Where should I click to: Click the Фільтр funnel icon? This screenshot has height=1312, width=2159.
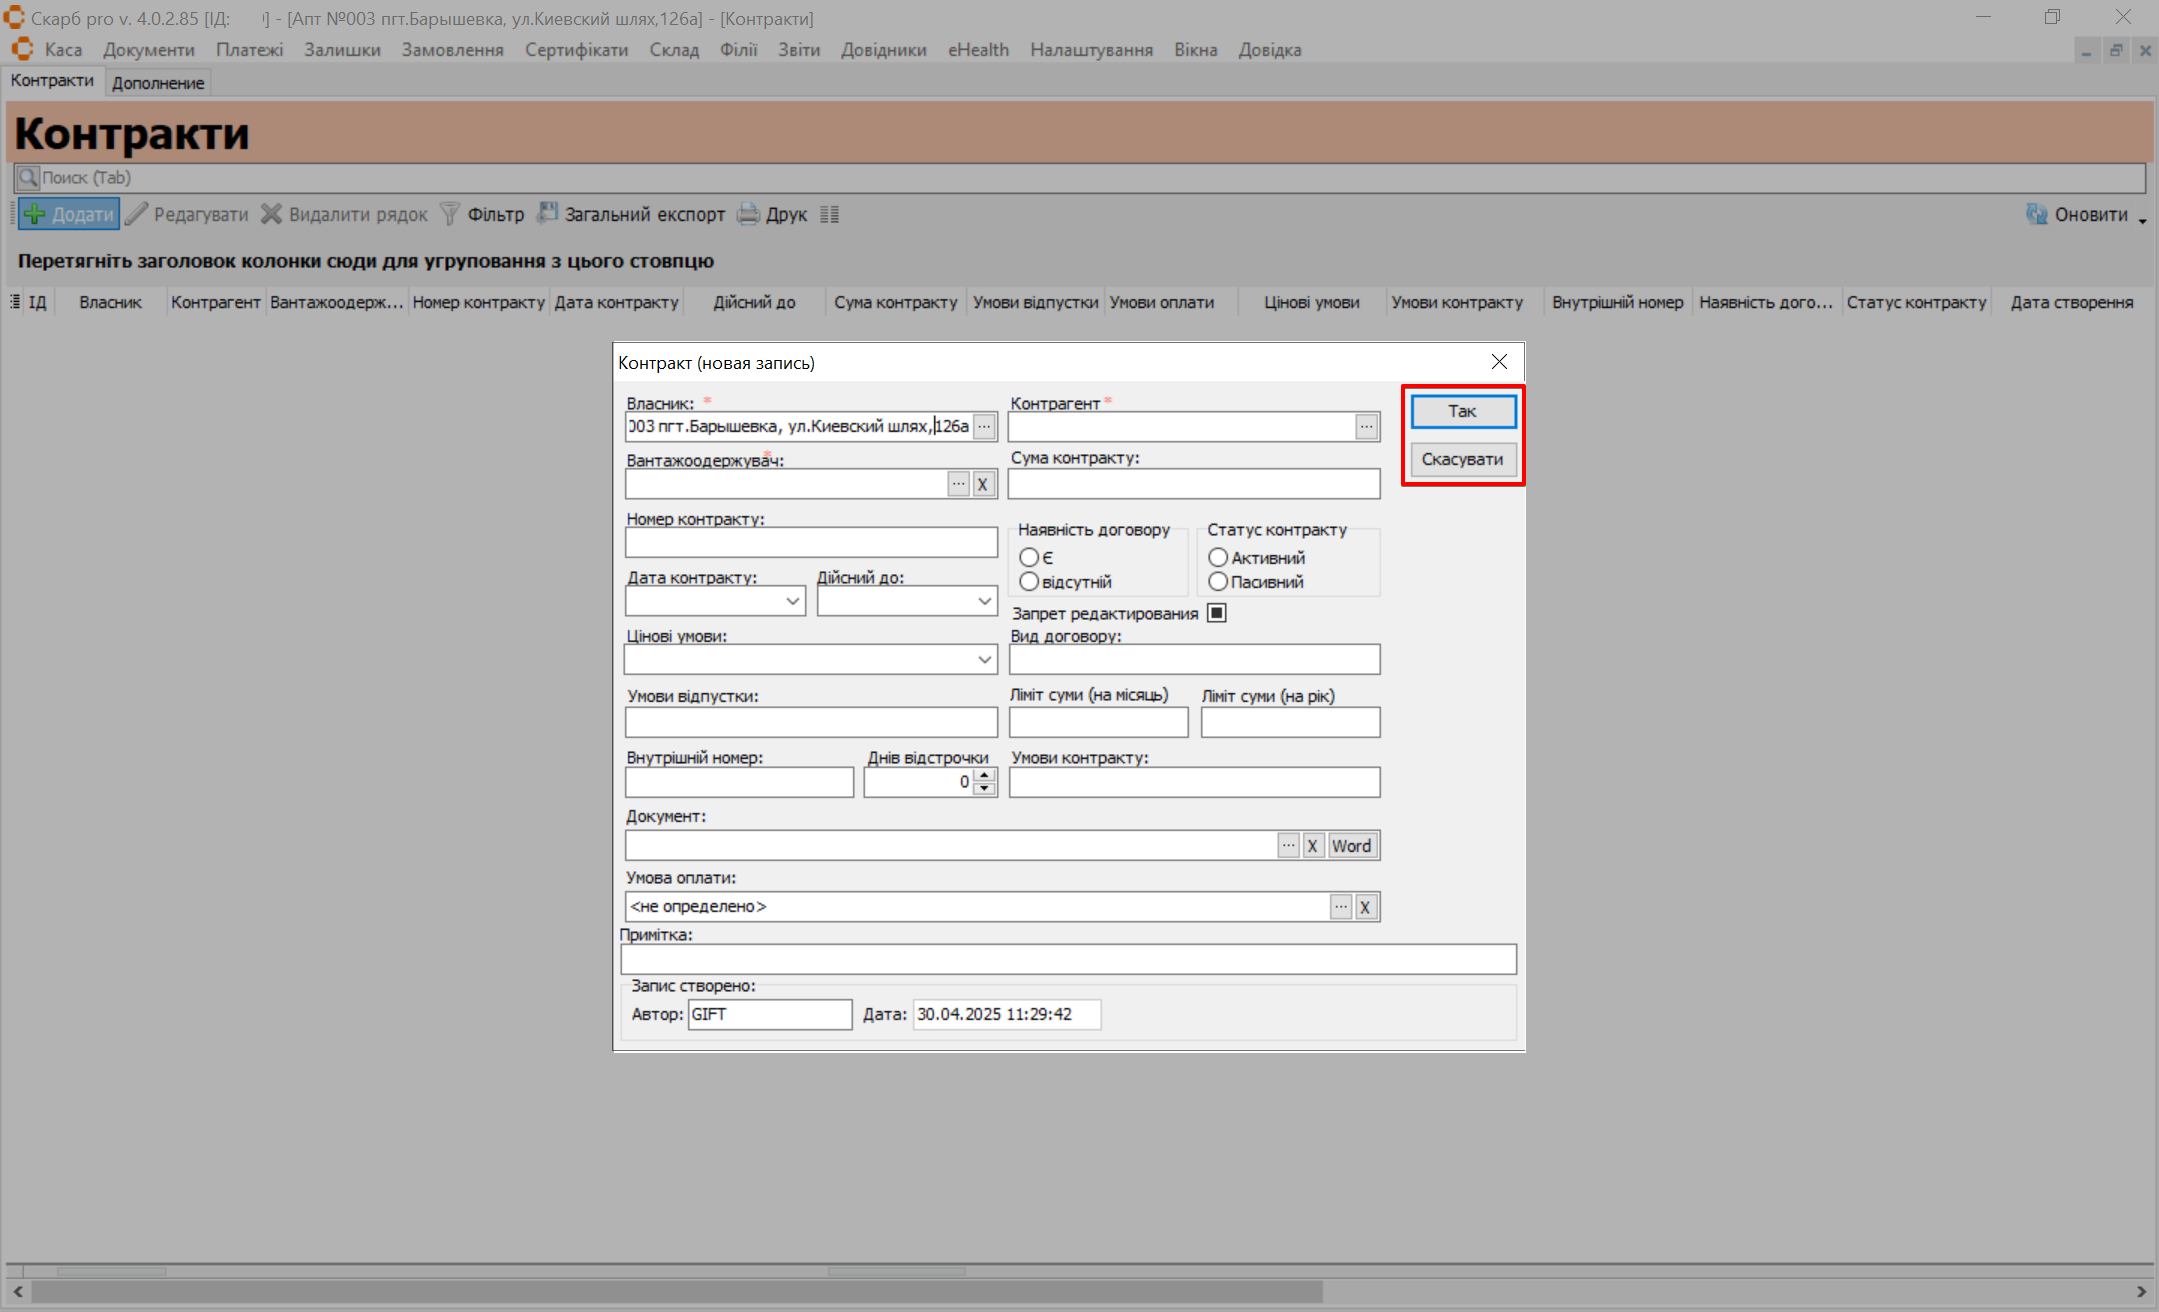tap(450, 214)
